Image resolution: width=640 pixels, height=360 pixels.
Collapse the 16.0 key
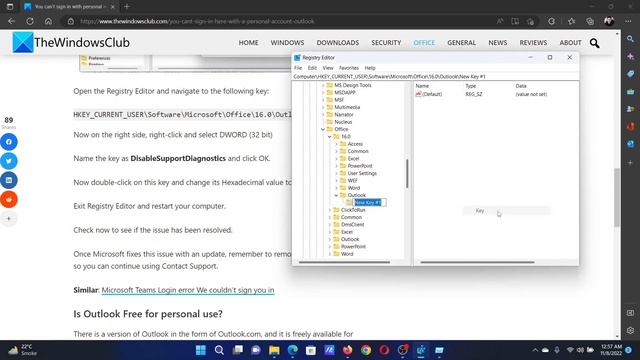tap(330, 137)
